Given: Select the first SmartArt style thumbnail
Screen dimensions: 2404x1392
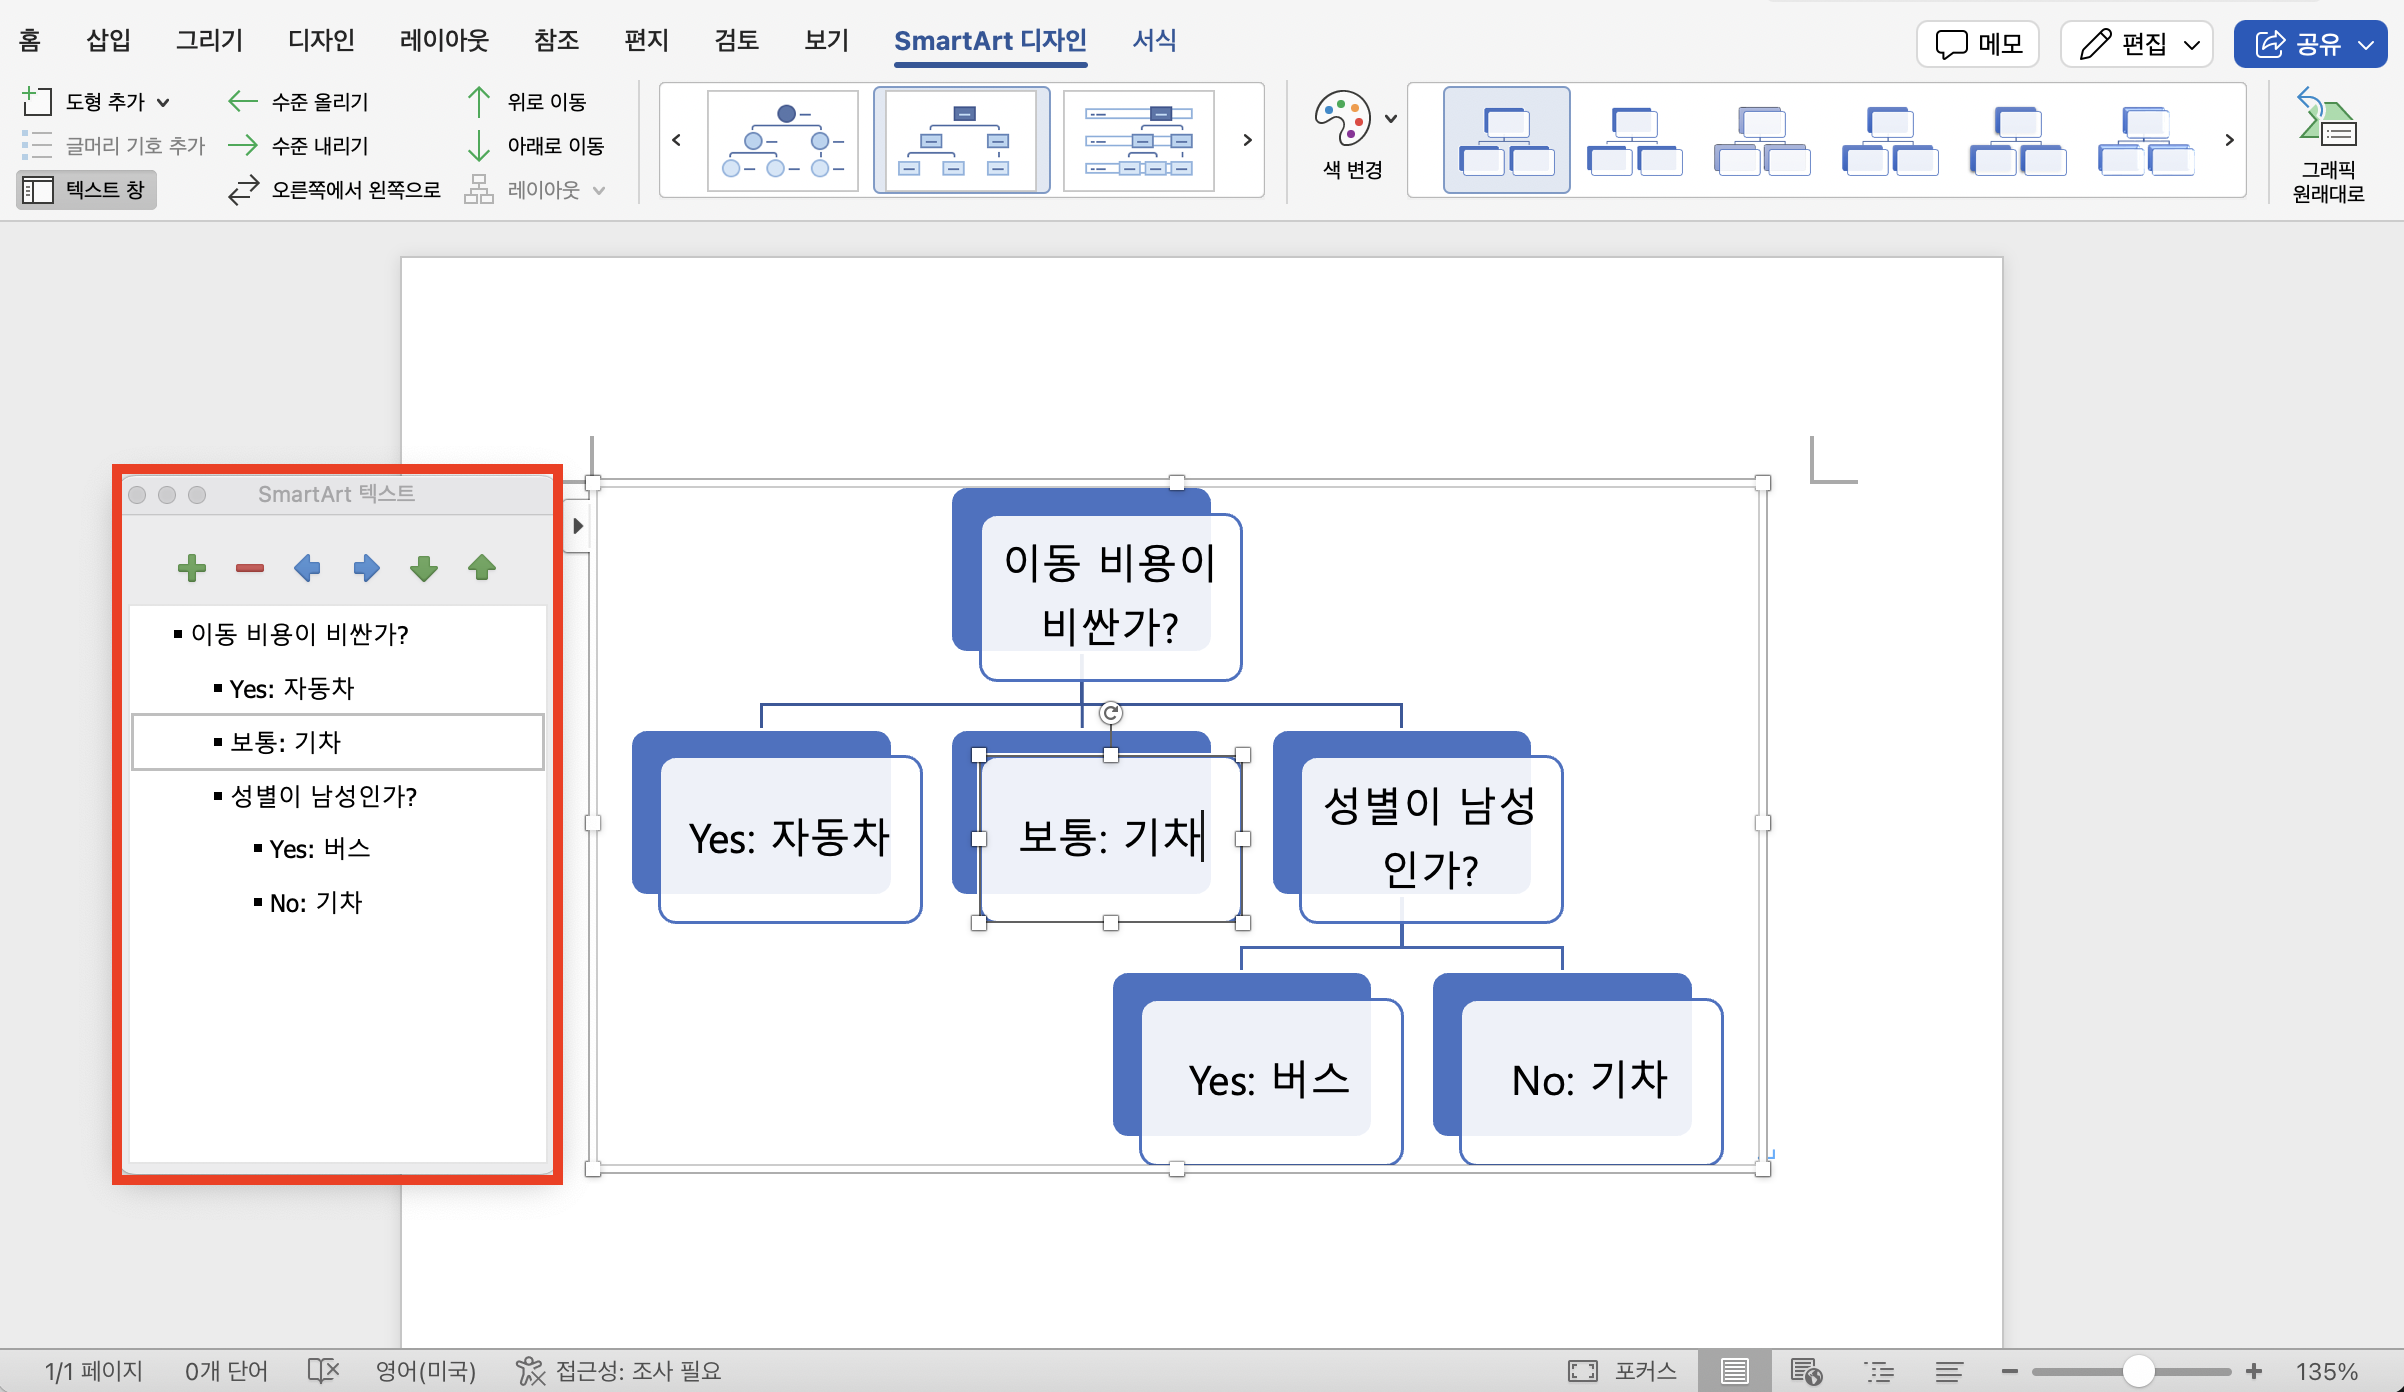Looking at the screenshot, I should [1506, 140].
